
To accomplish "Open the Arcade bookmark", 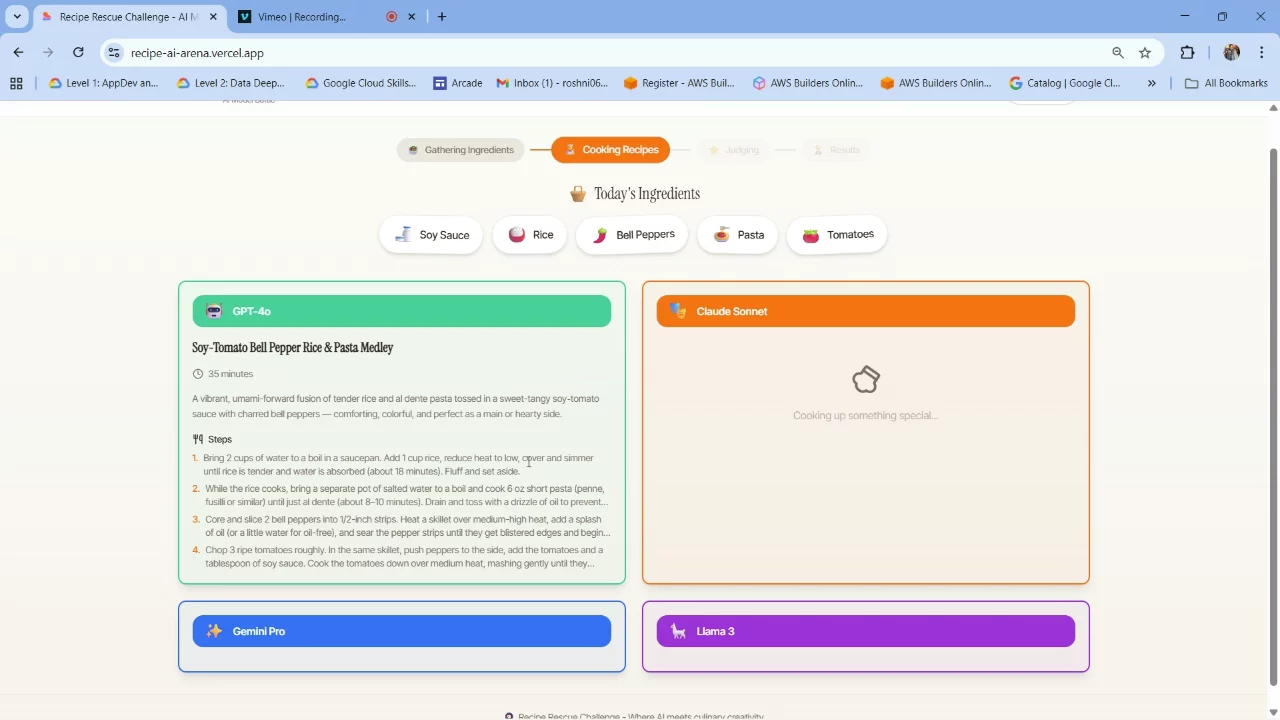I will [x=457, y=83].
